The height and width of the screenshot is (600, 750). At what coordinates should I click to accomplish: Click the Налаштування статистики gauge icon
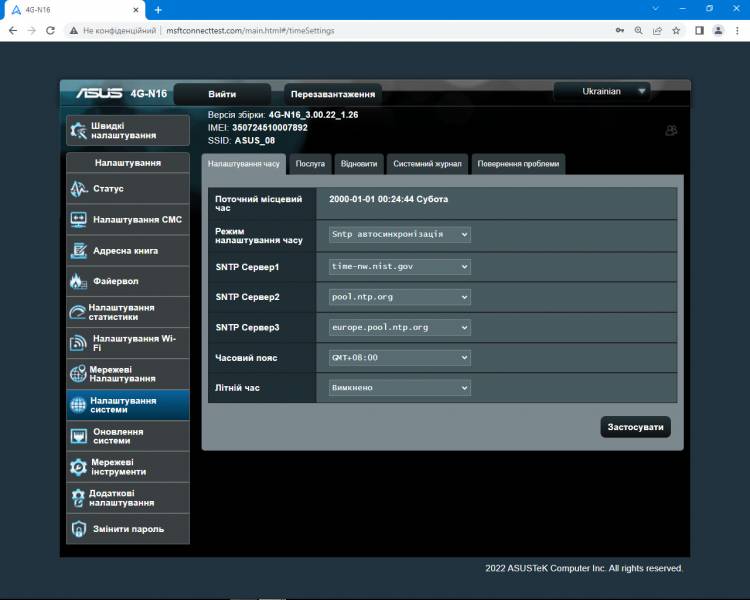(x=77, y=312)
